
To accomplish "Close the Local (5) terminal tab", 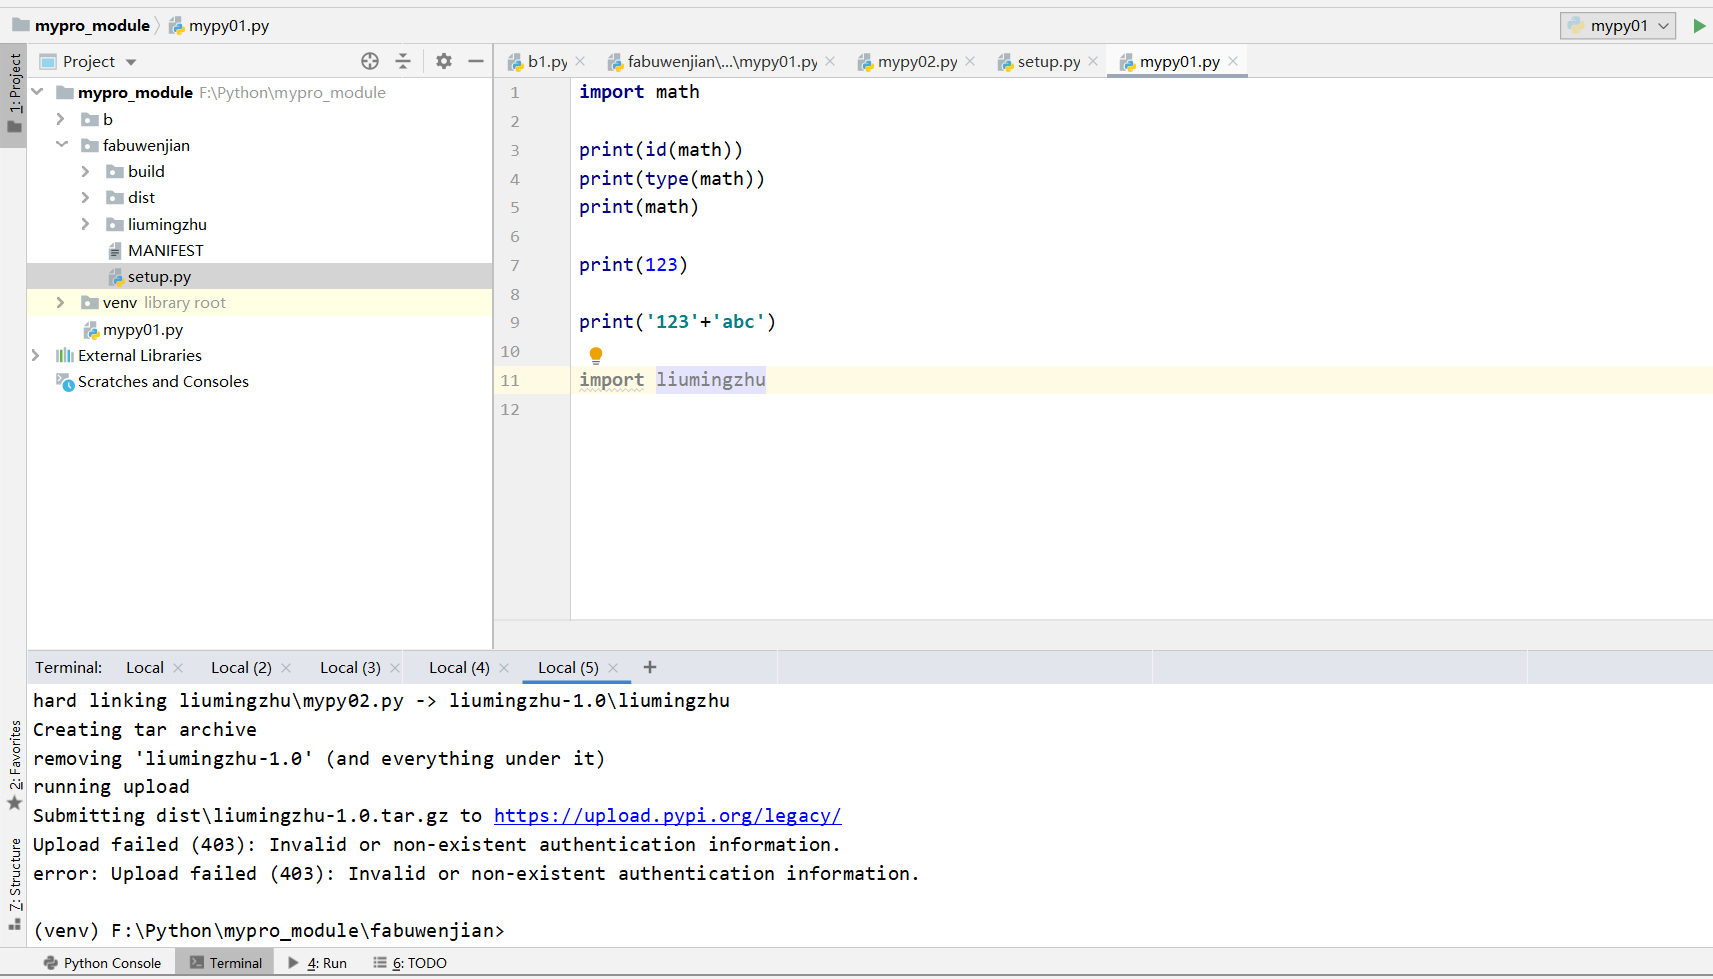I will 613,668.
